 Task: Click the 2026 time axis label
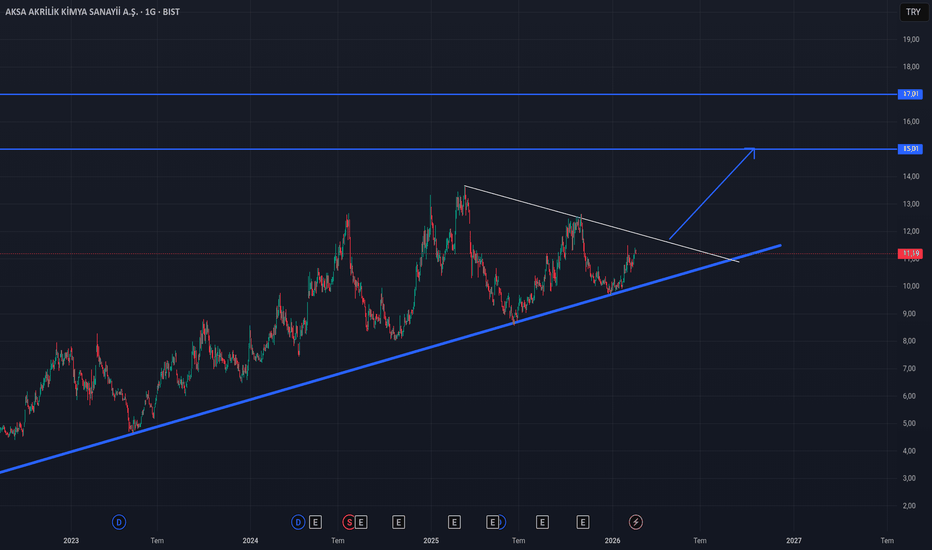612,540
